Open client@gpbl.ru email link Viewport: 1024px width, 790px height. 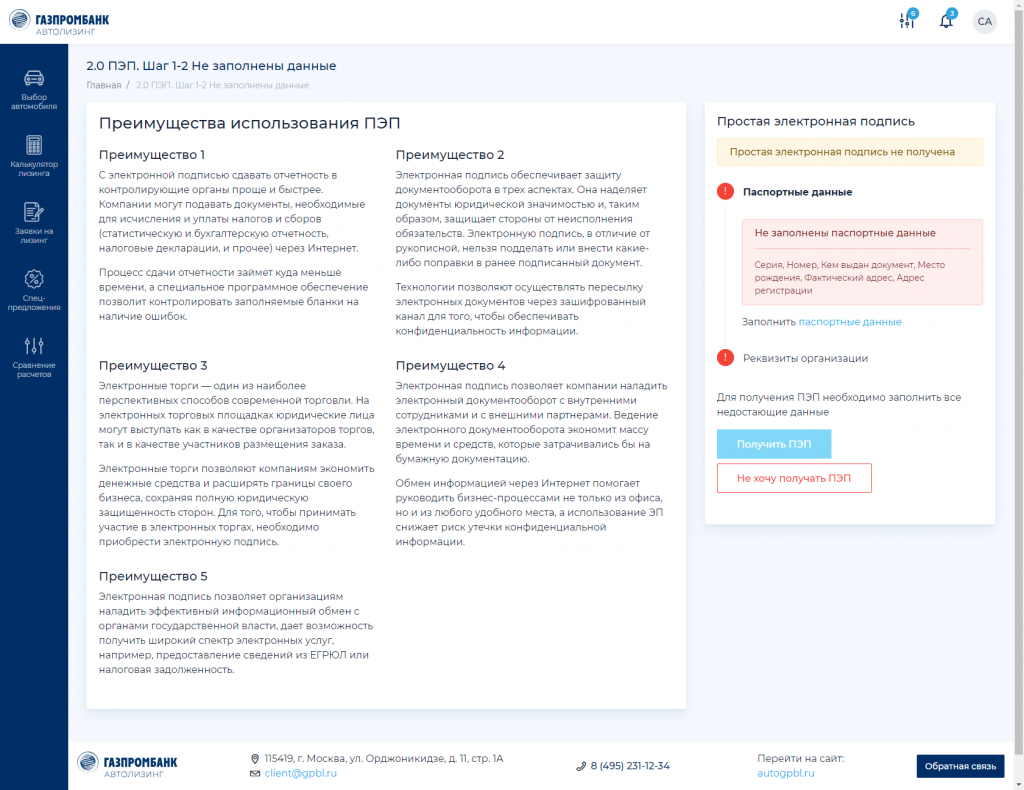coord(300,773)
